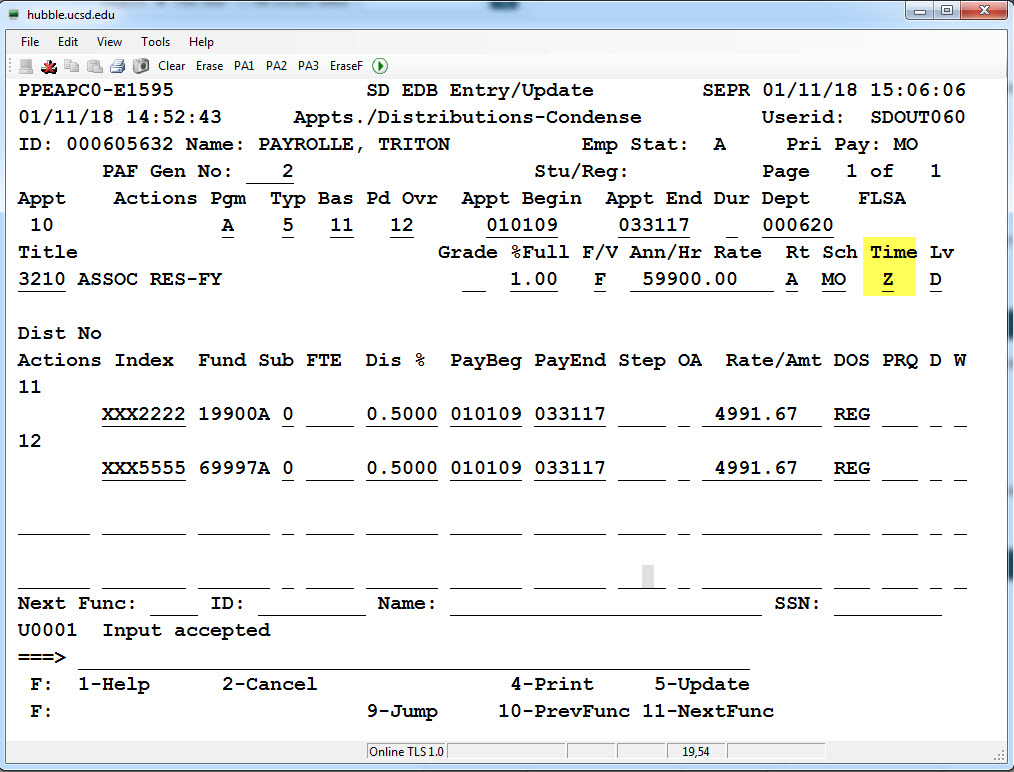
Task: Click the Appt Begin field 010109 under Appt Begin
Action: (x=522, y=226)
